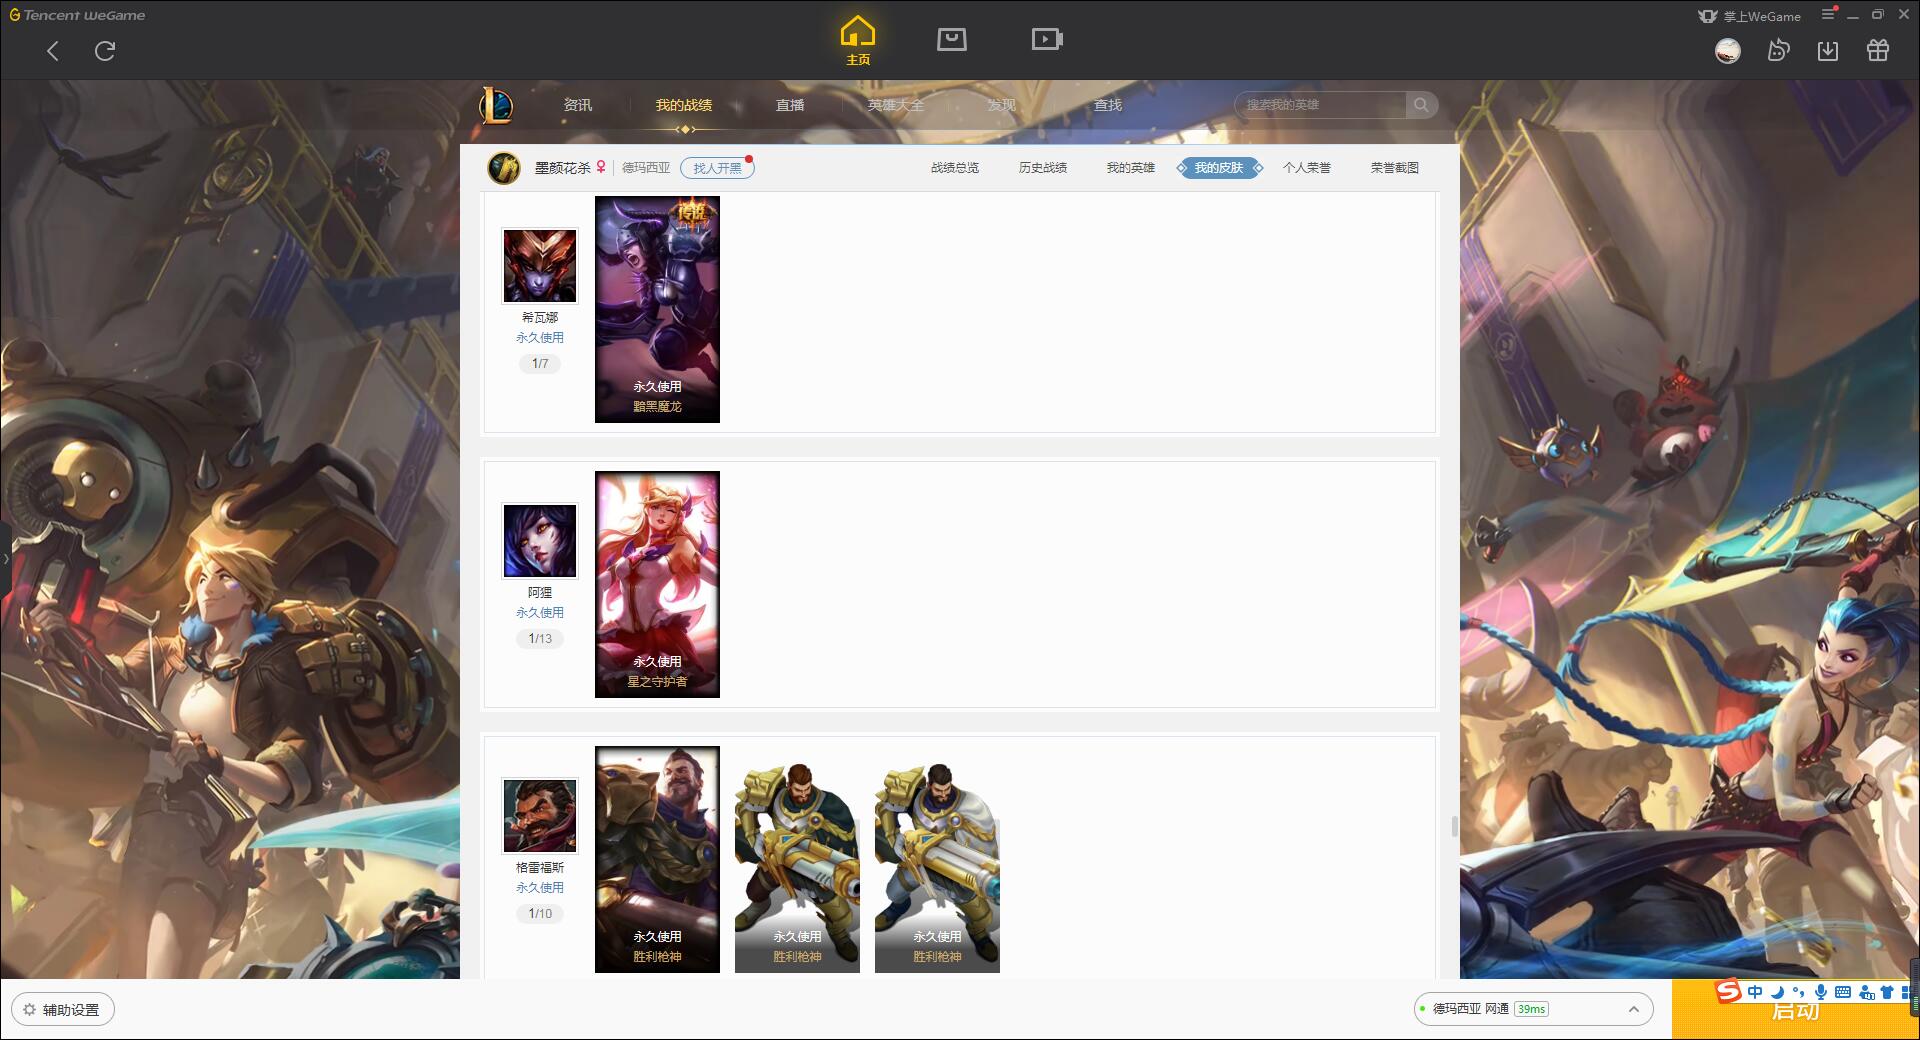The width and height of the screenshot is (1920, 1040).
Task: Switch to 个人荣誉 sub-tab
Action: (1307, 168)
